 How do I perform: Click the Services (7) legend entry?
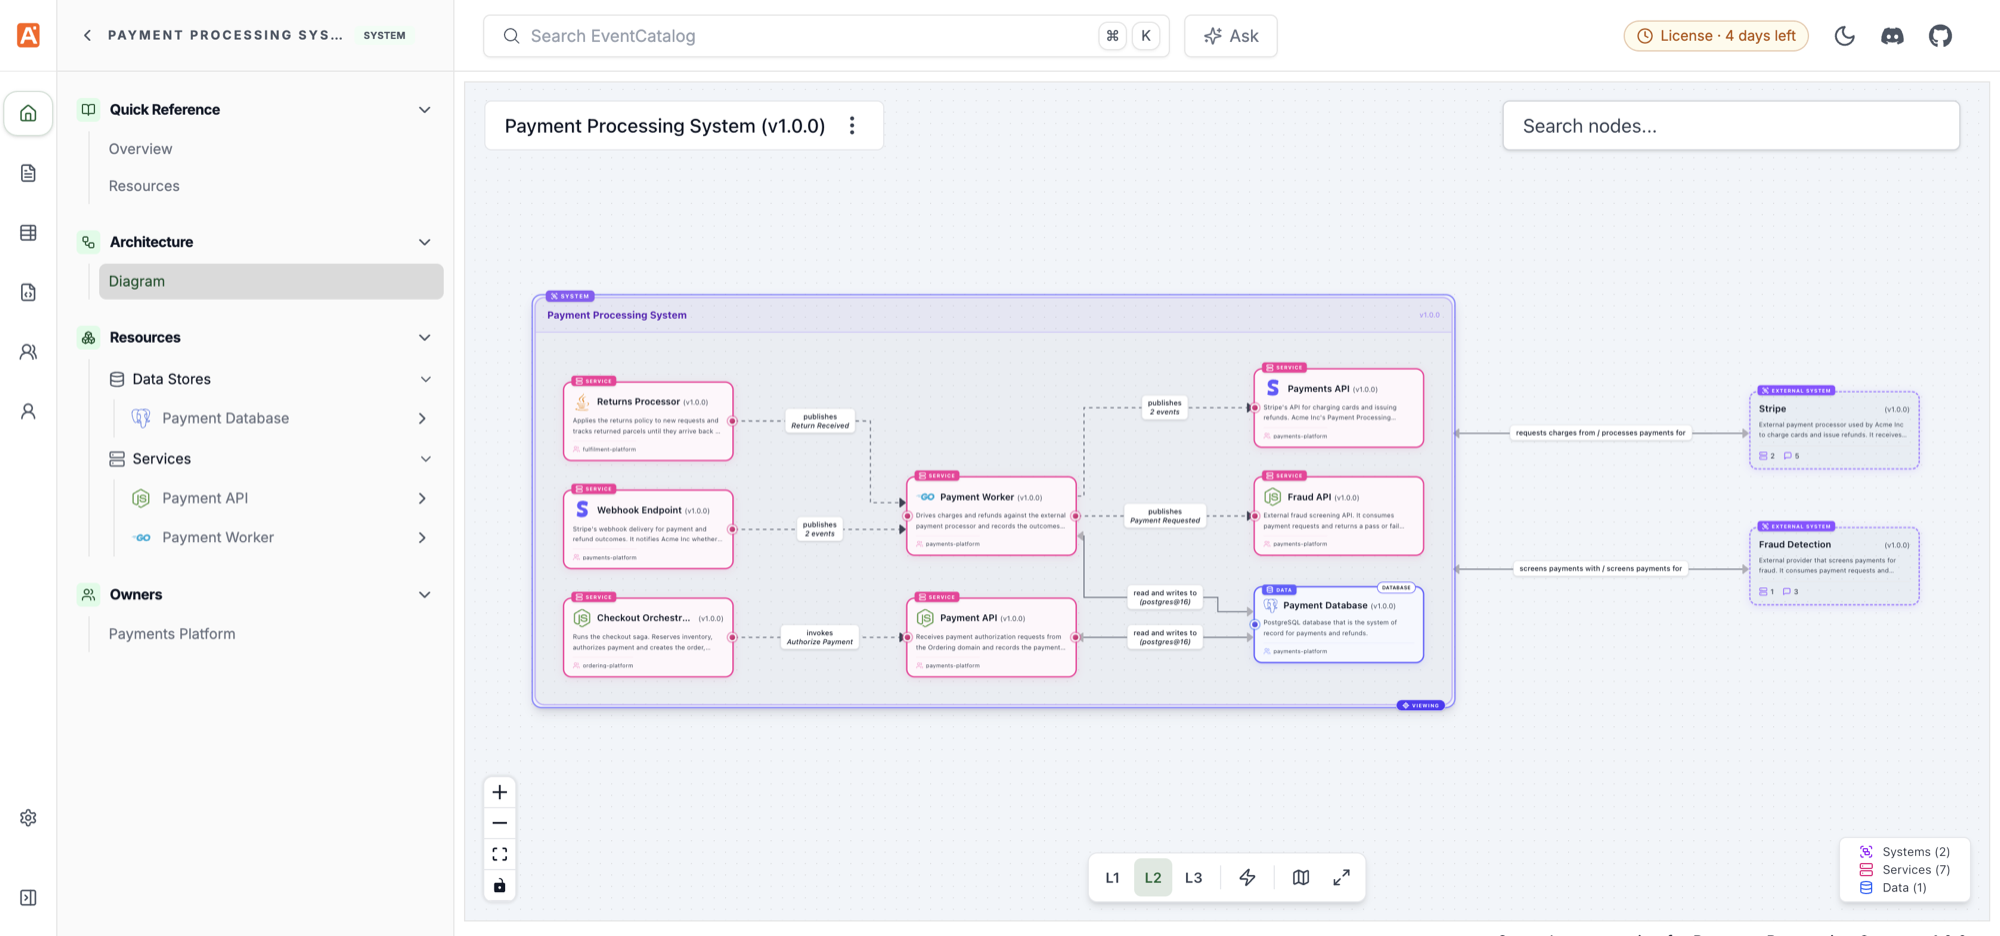1905,870
